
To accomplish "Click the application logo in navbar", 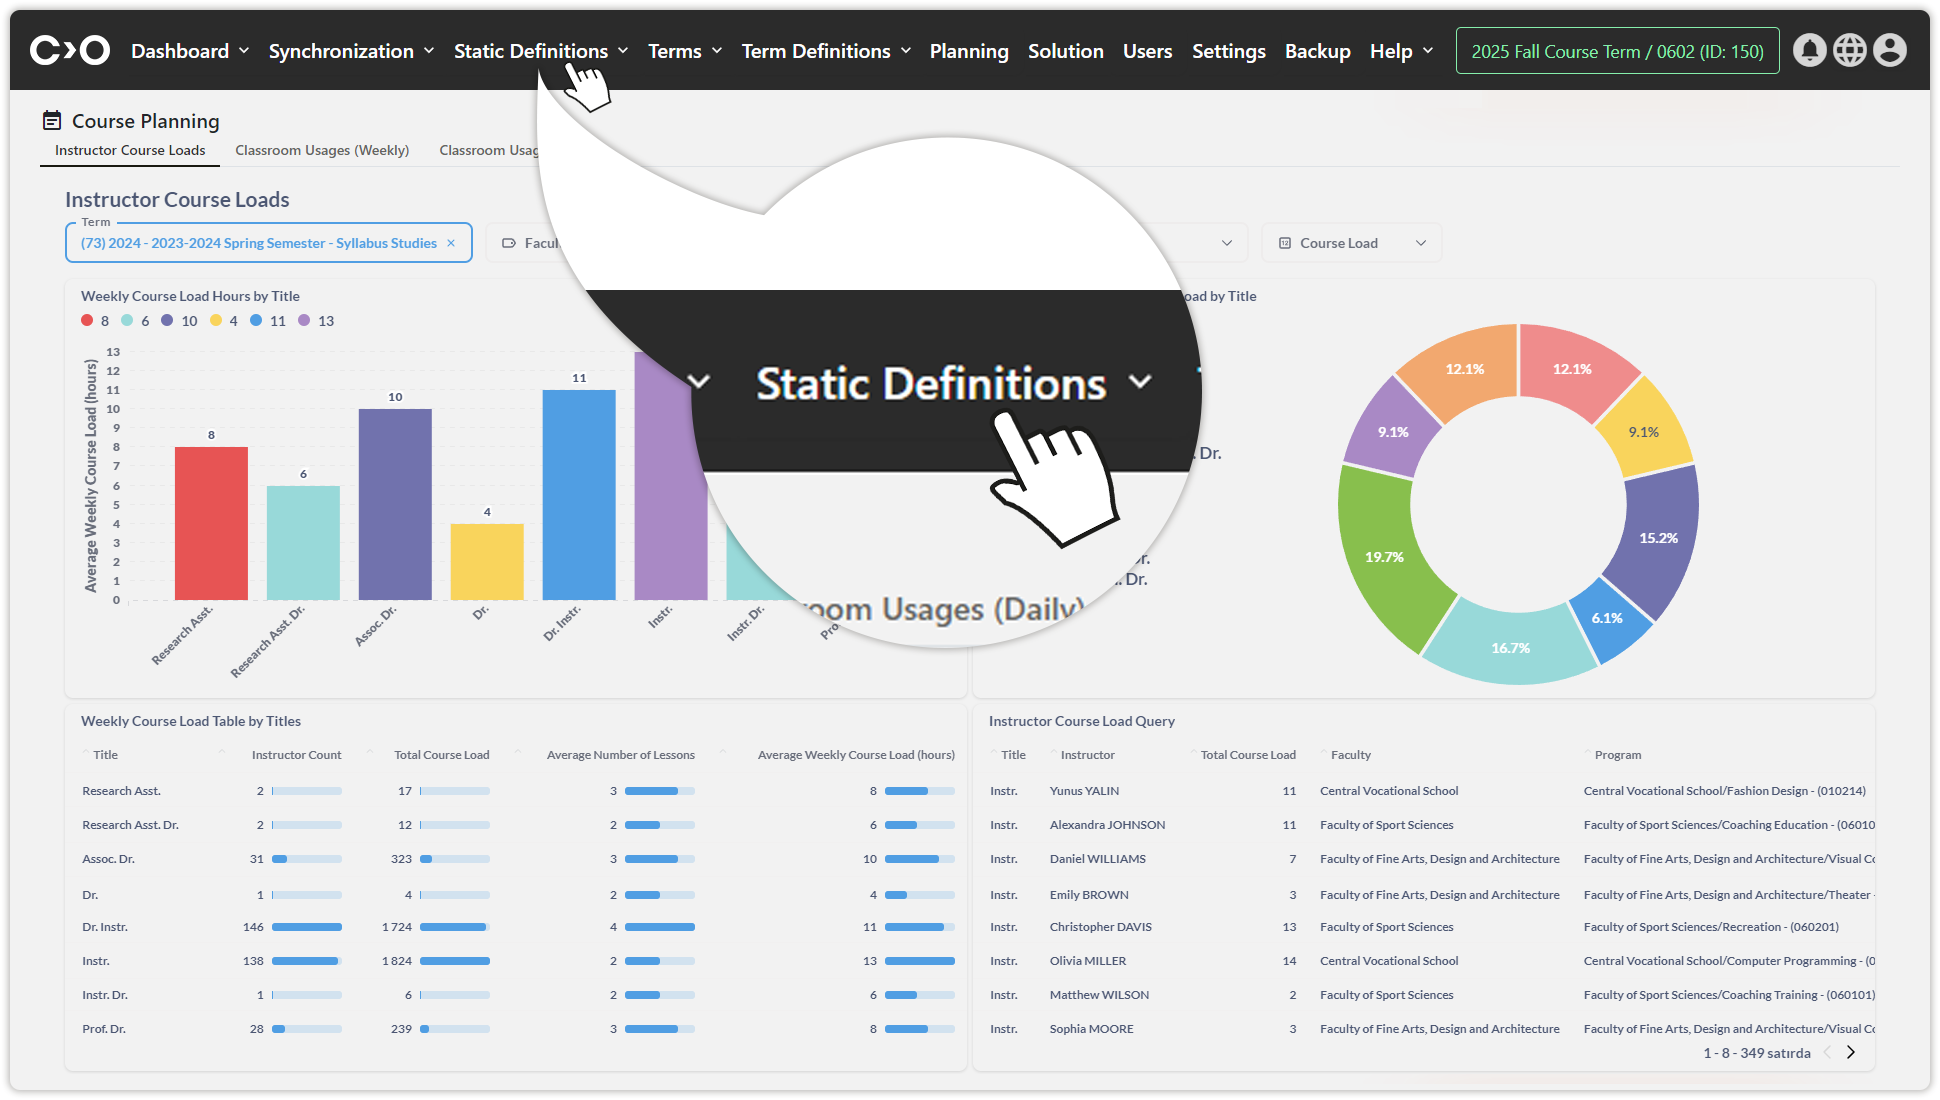I will coord(70,50).
